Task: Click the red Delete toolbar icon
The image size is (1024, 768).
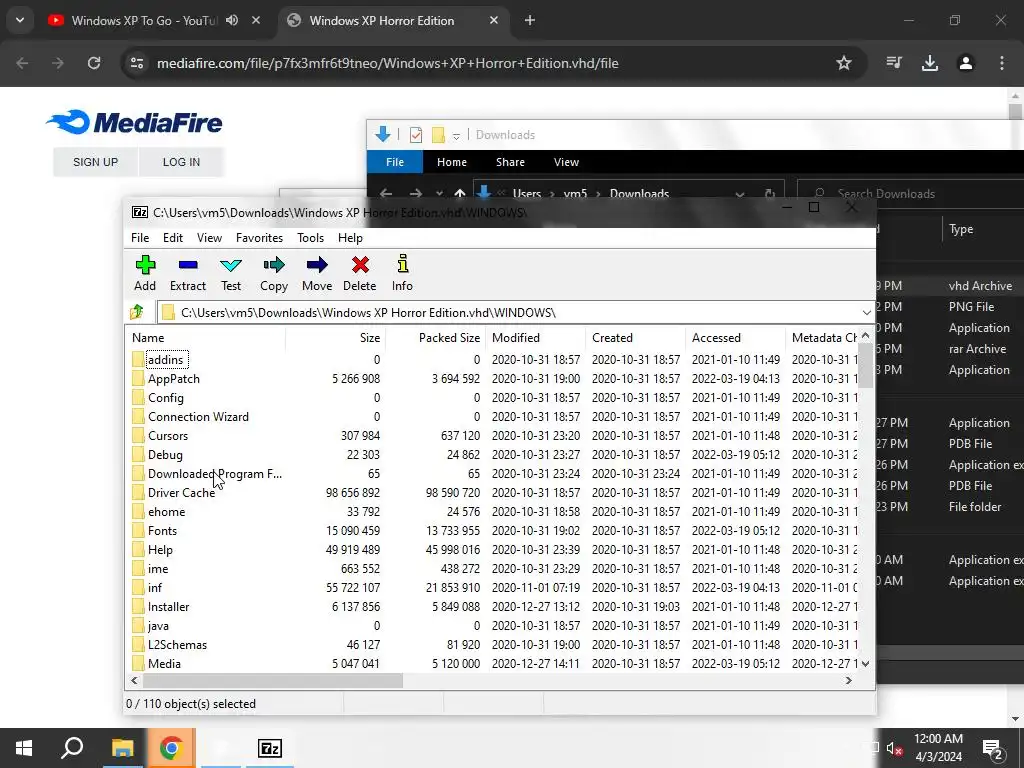Action: click(360, 273)
